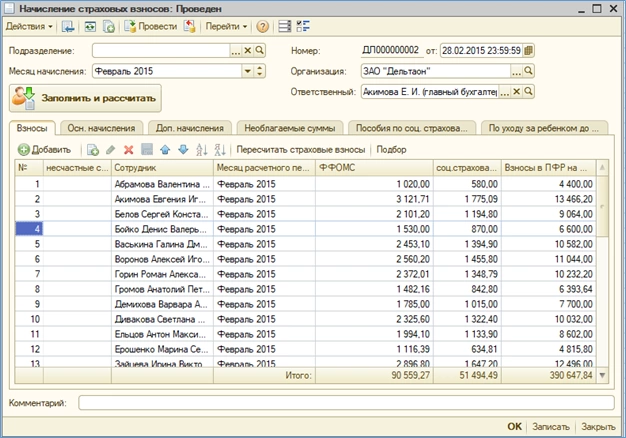Sort table rows ascending
This screenshot has height=438, width=626.
[202, 150]
